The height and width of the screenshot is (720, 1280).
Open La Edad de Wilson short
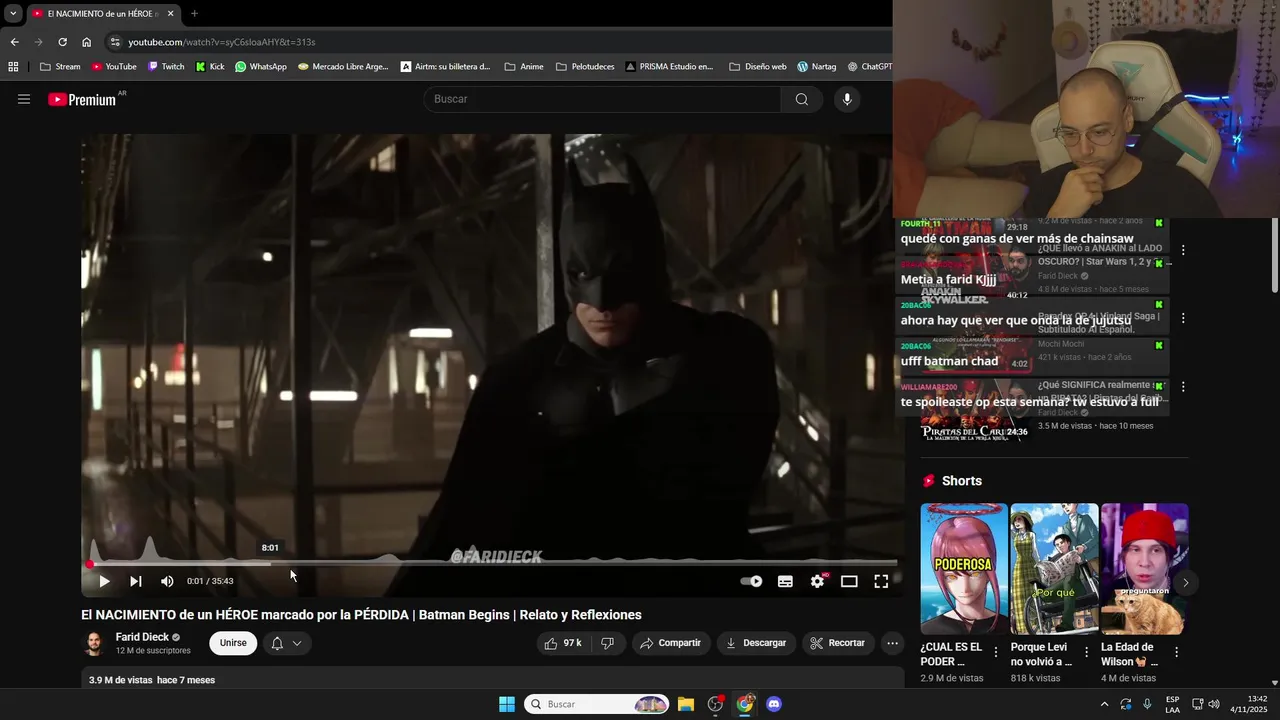(1145, 569)
